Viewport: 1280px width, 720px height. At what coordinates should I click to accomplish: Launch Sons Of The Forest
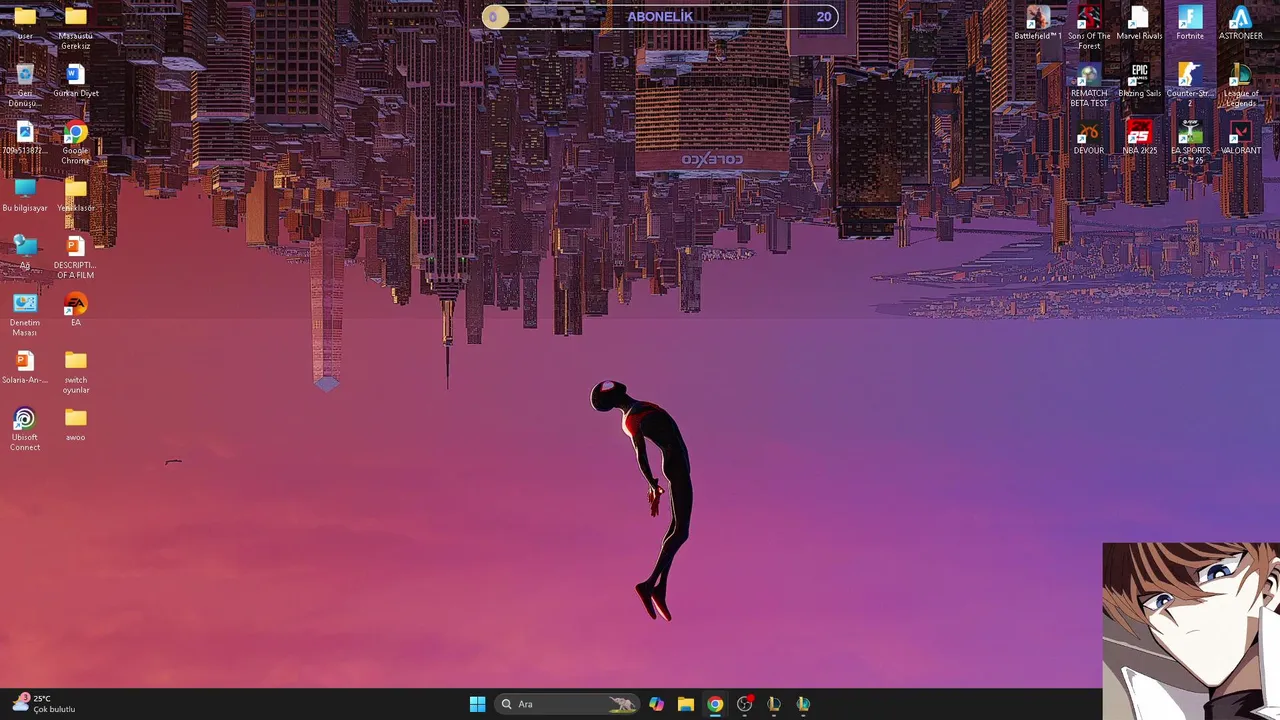1089,27
